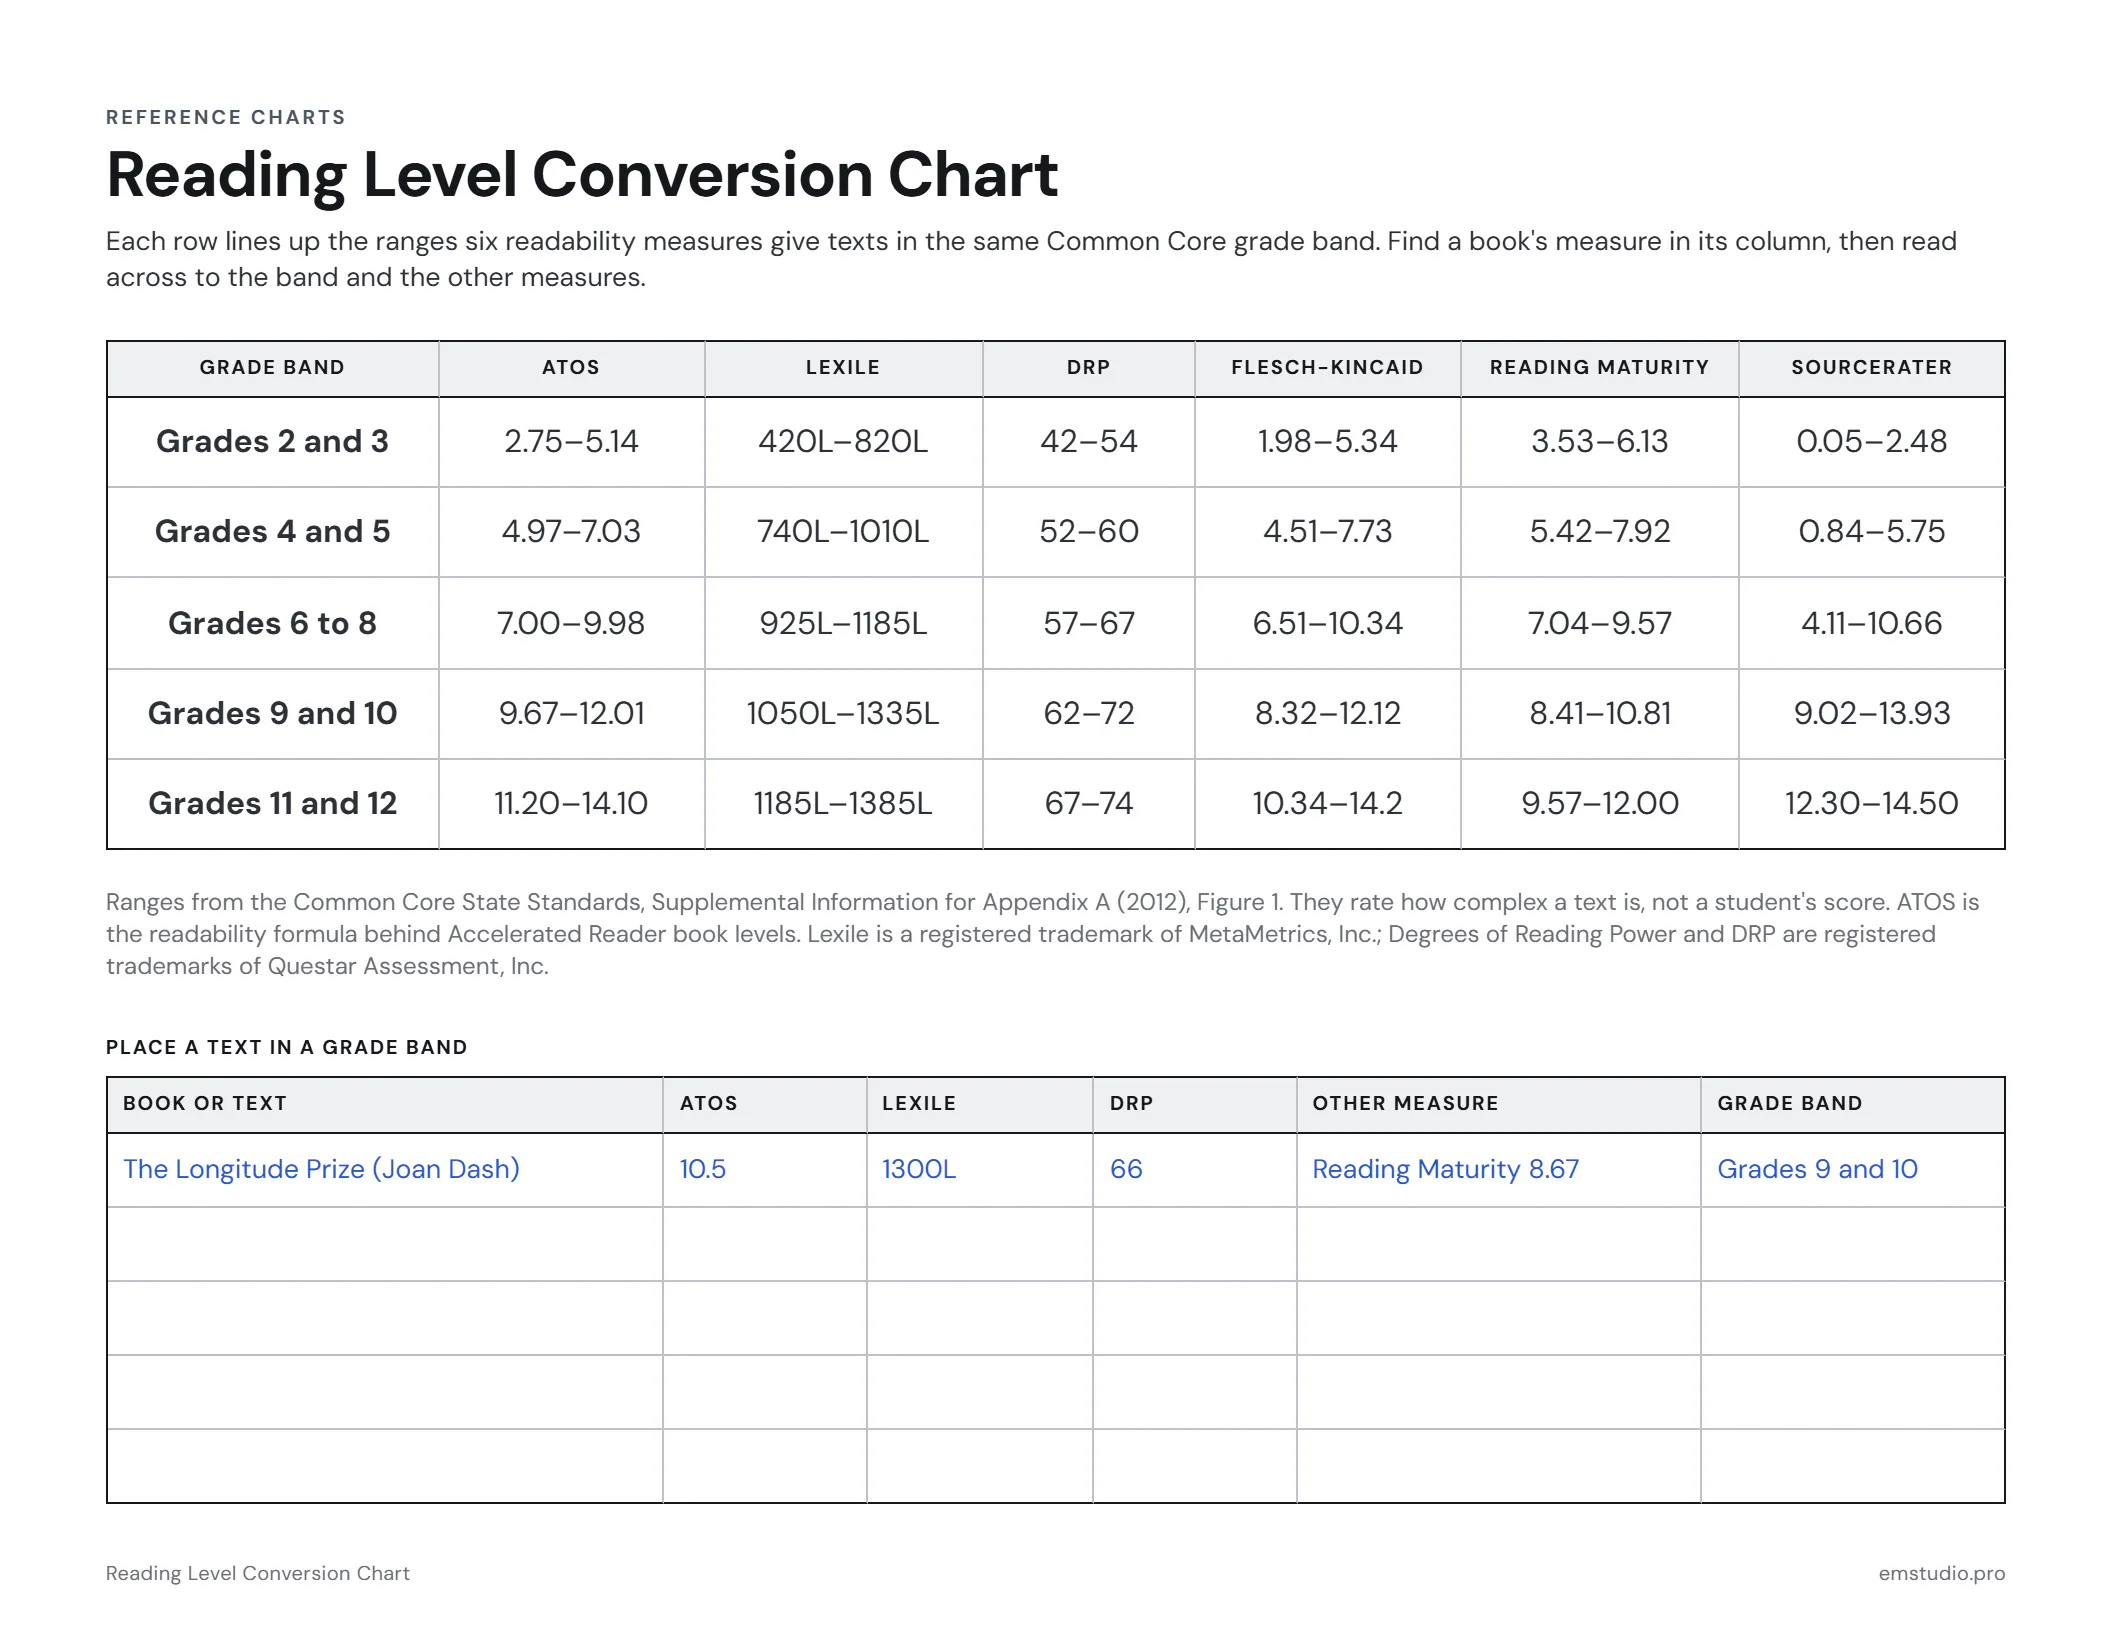Click the Flesch-Kincaid value 10.34–14.2
This screenshot has height=1632, width=2112.
tap(1327, 803)
